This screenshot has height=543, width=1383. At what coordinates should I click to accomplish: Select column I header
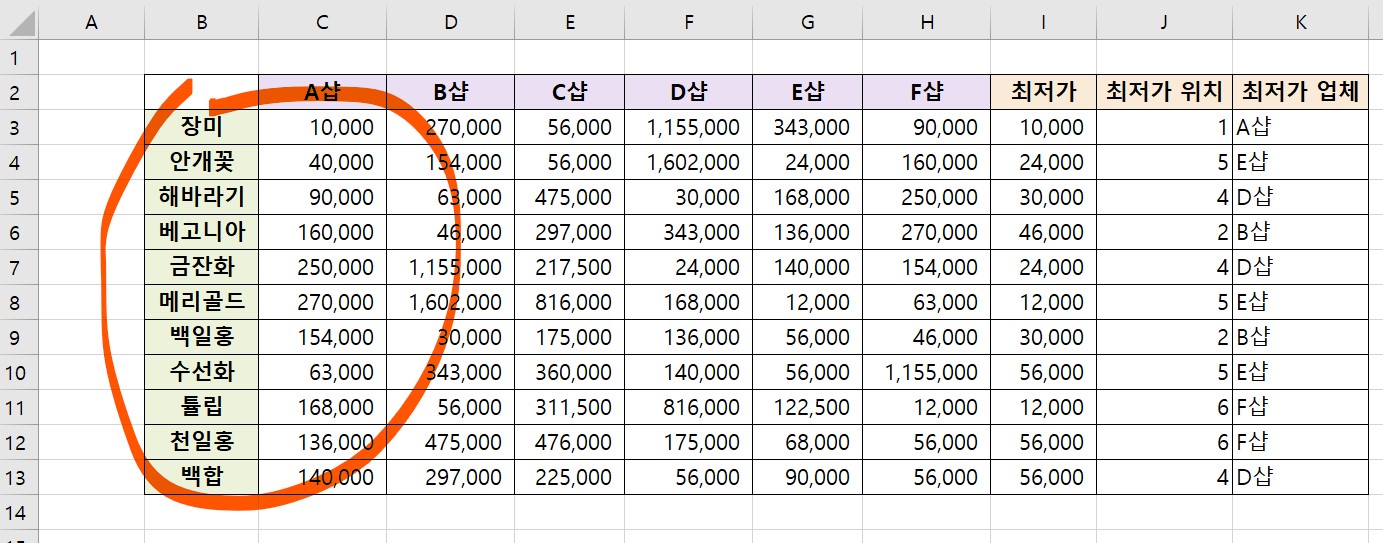1043,21
